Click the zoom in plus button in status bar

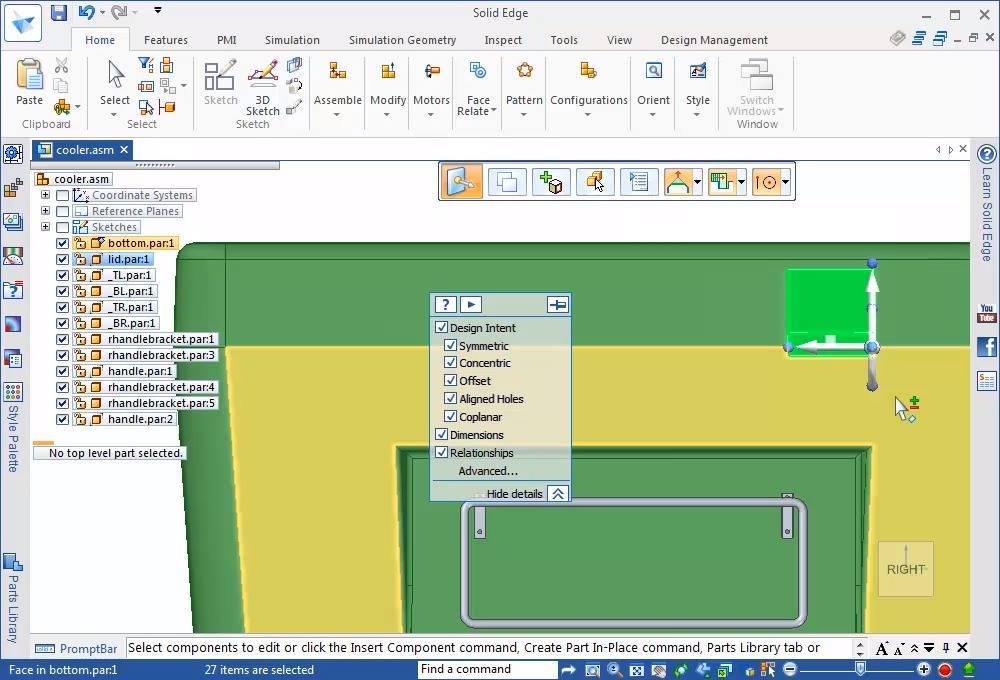pyautogui.click(x=923, y=669)
